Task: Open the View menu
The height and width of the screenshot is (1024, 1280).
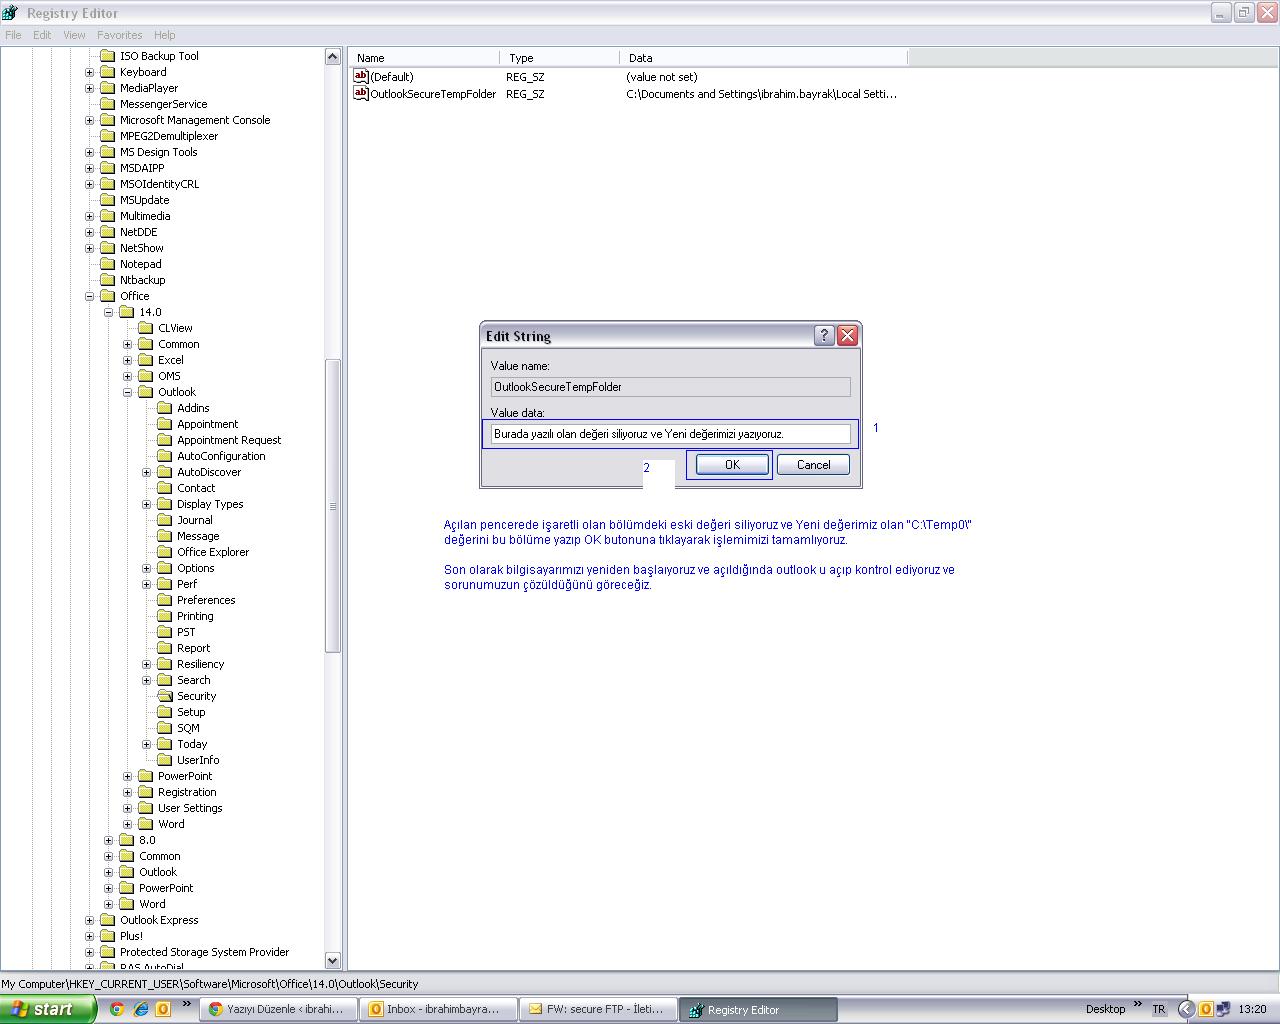Action: click(x=74, y=35)
